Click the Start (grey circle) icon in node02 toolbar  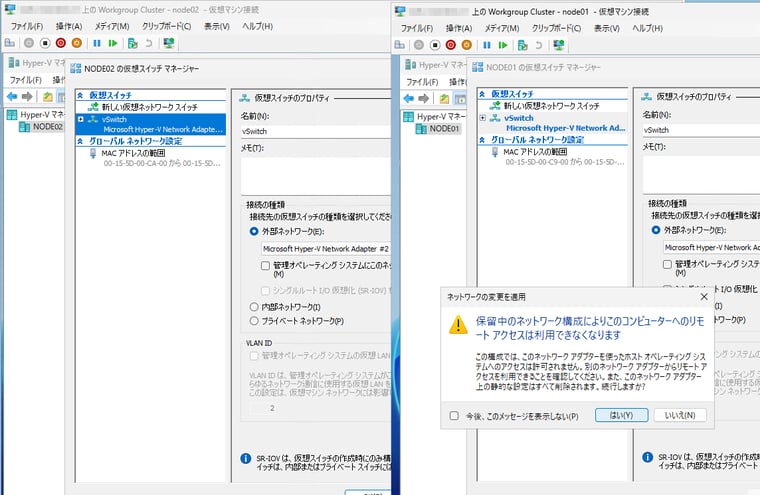coord(29,43)
